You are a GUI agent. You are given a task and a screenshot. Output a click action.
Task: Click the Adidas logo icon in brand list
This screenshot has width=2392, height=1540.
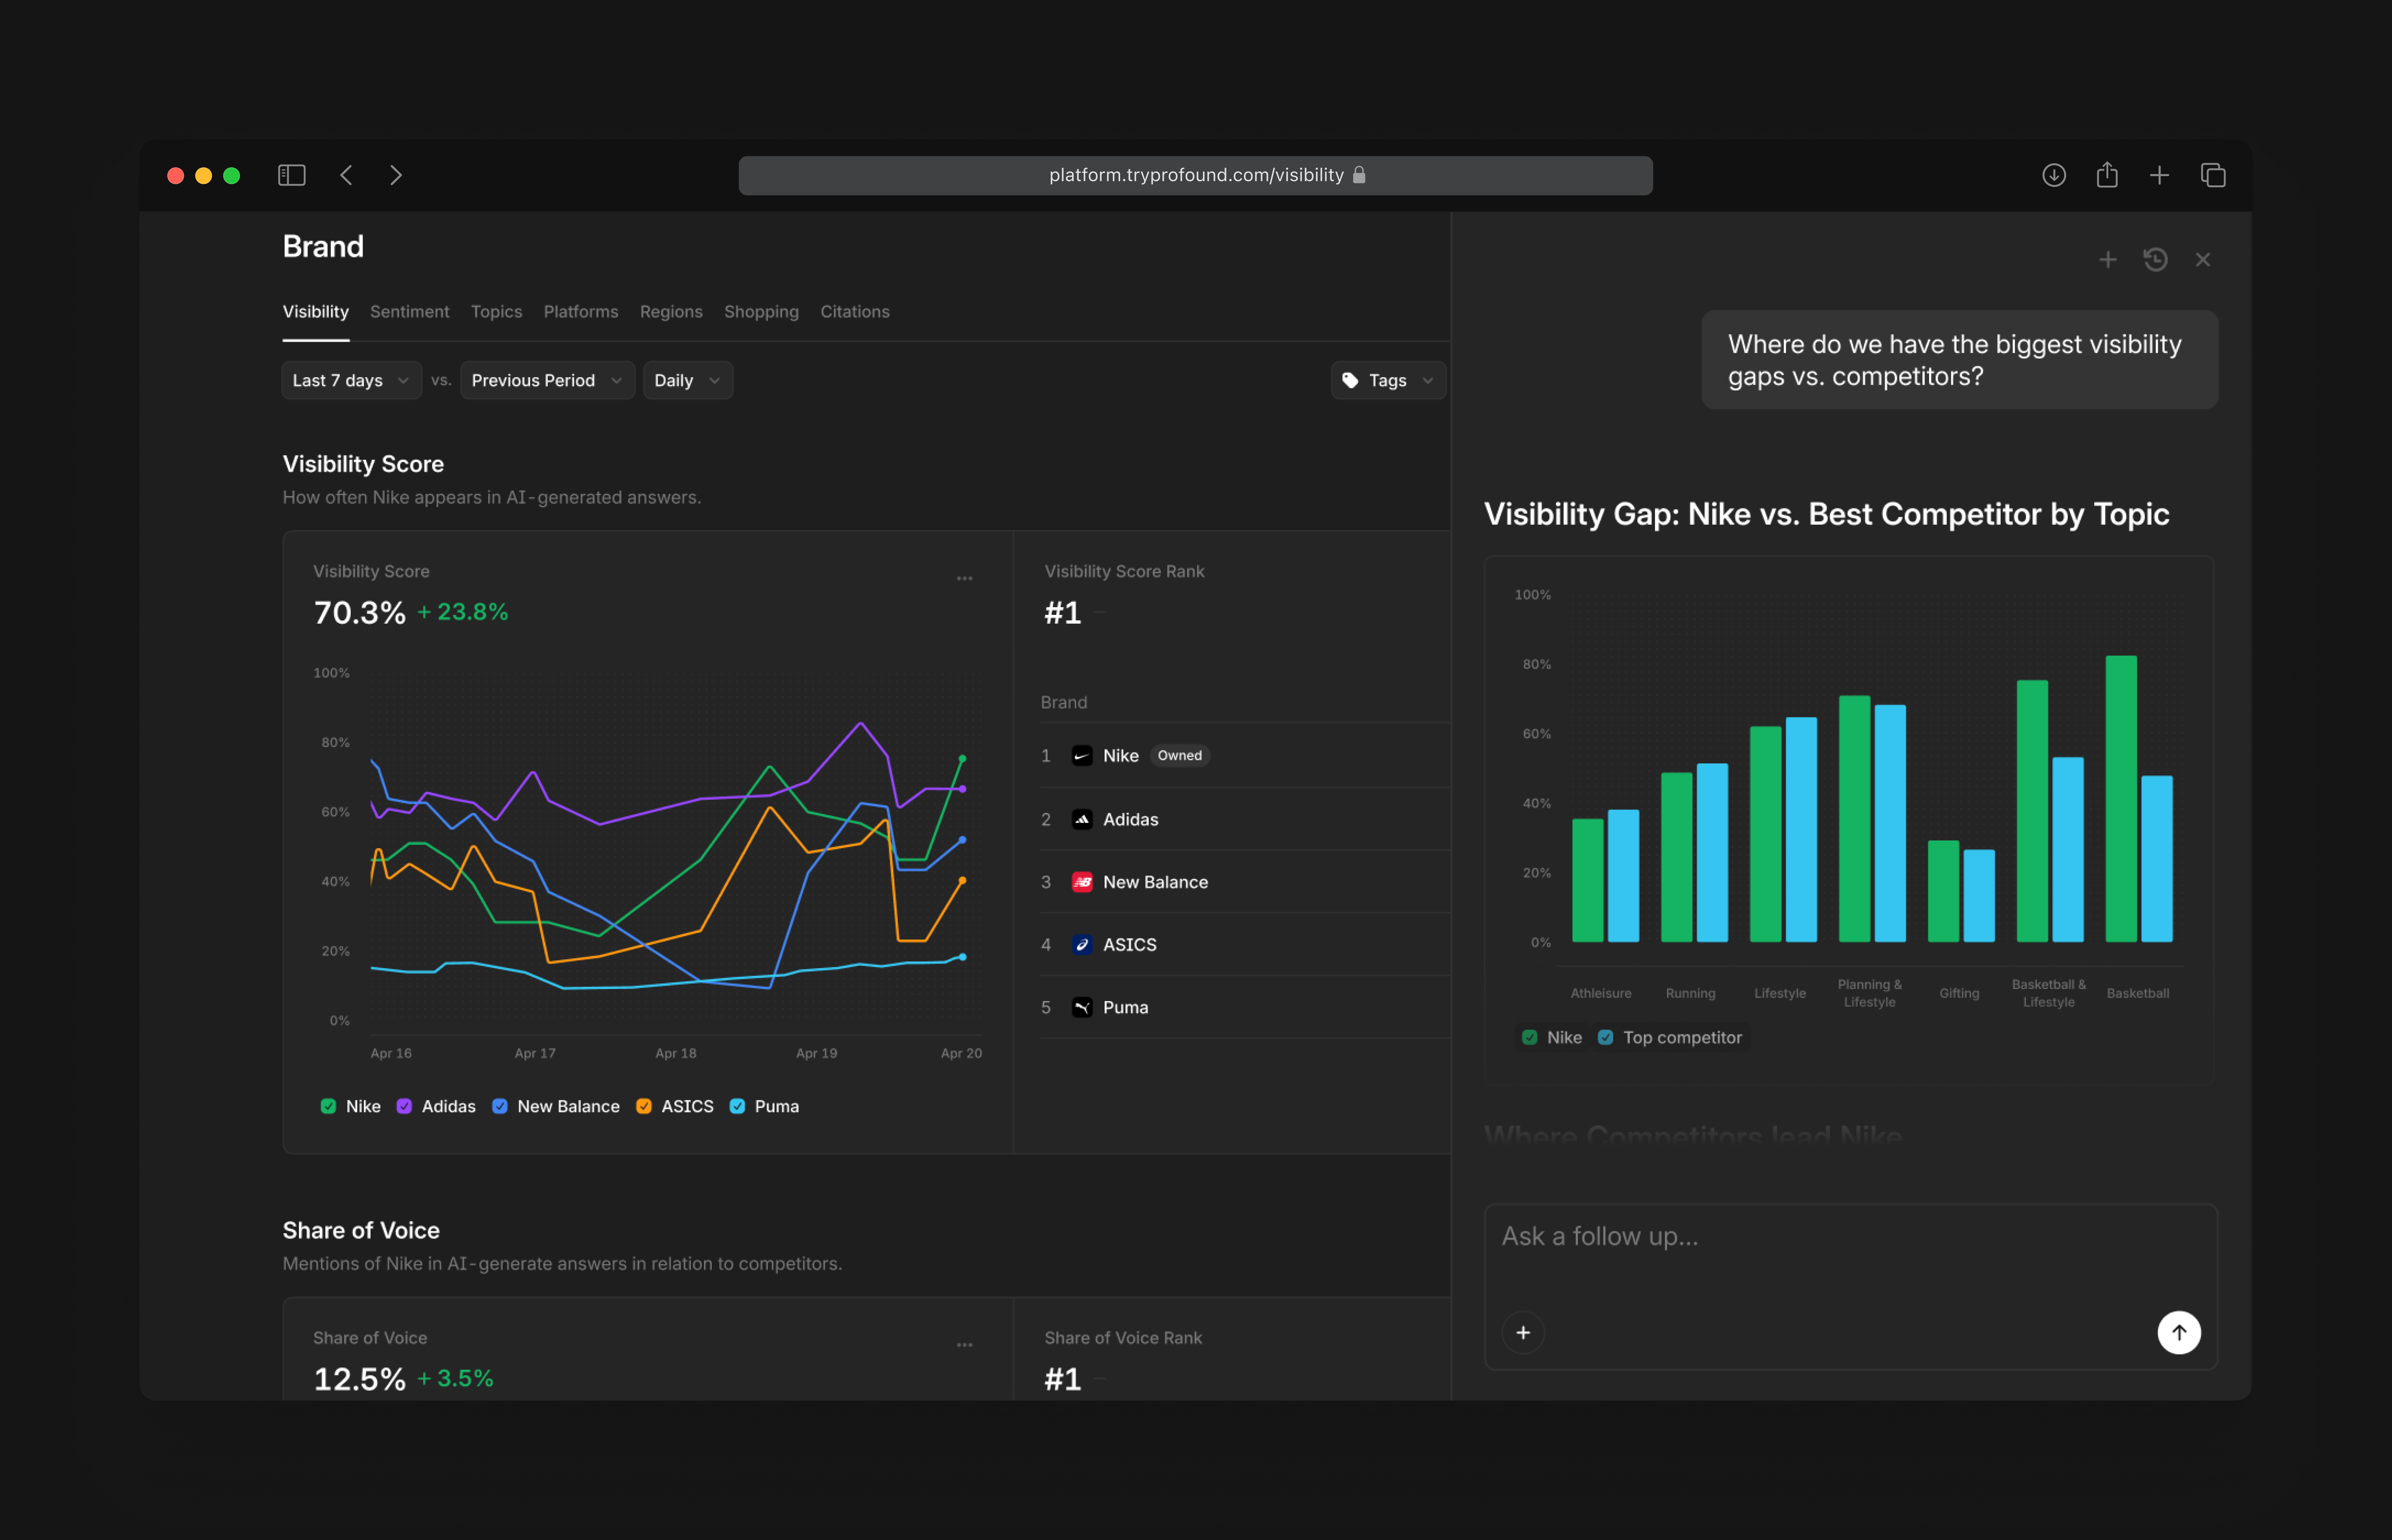(1082, 820)
